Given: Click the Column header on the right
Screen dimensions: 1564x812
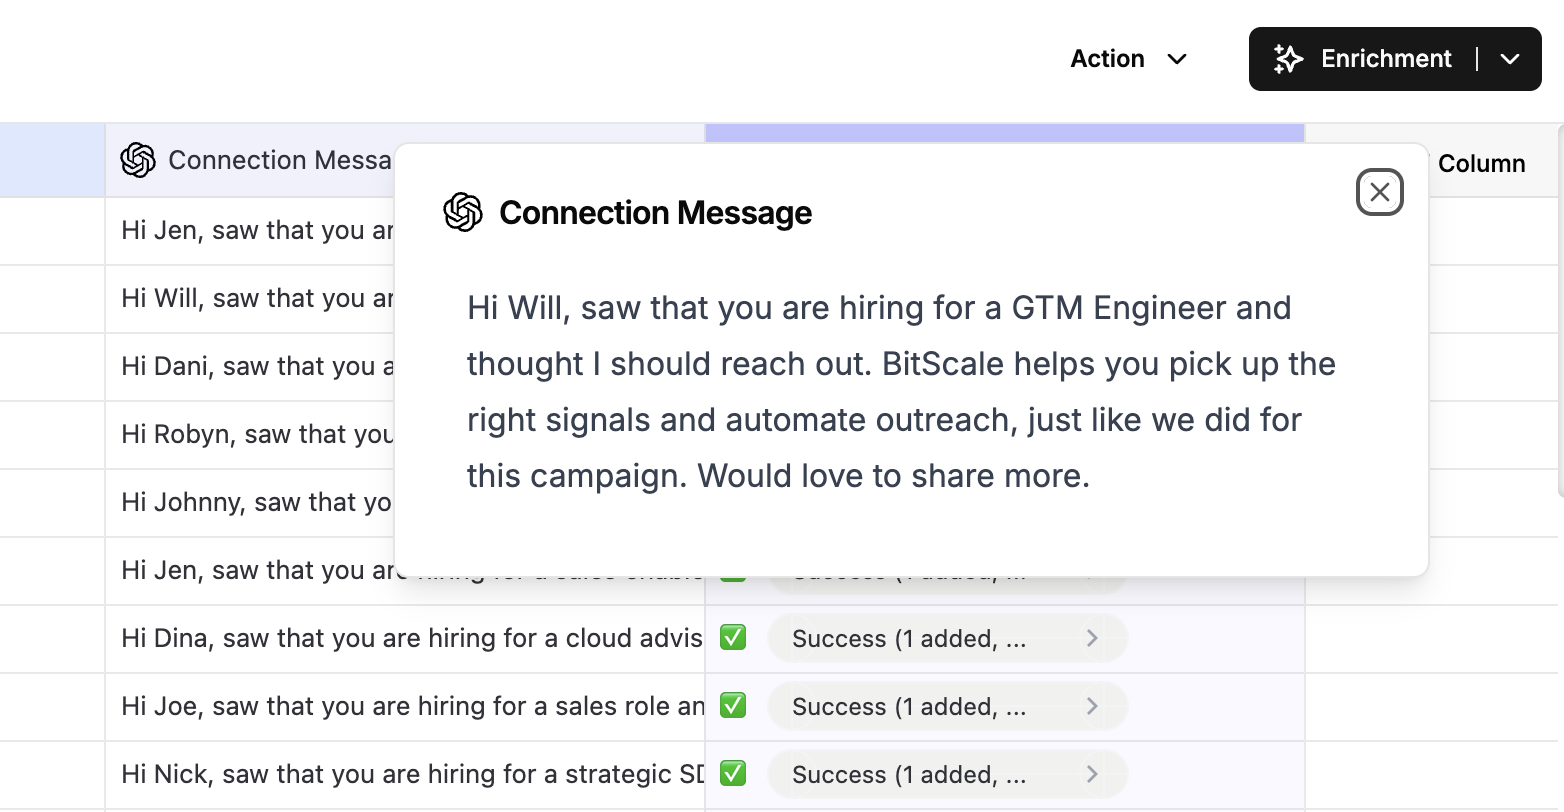Looking at the screenshot, I should tap(1481, 164).
